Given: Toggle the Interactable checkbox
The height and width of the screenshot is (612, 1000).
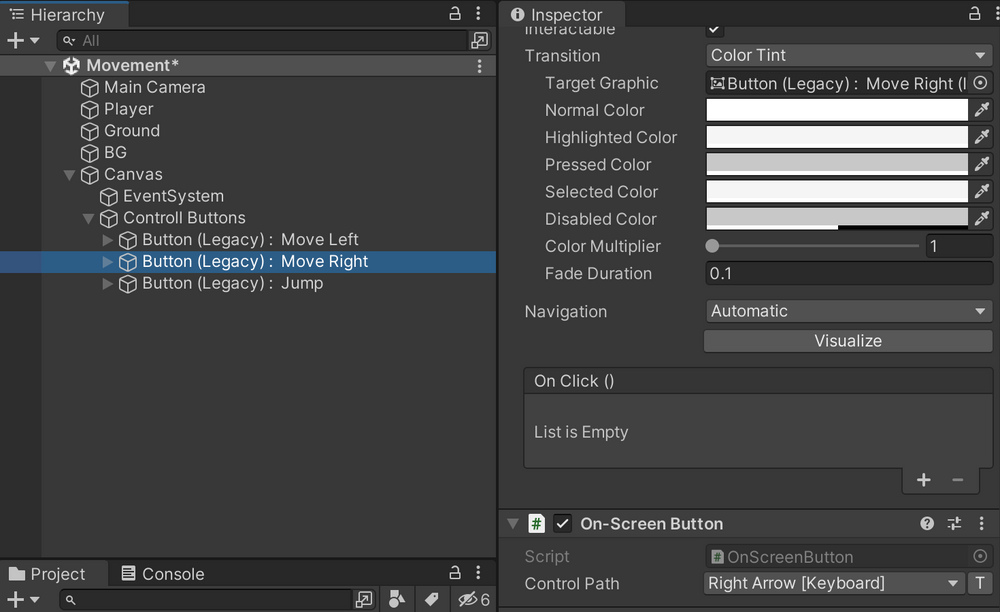Looking at the screenshot, I should tap(714, 29).
